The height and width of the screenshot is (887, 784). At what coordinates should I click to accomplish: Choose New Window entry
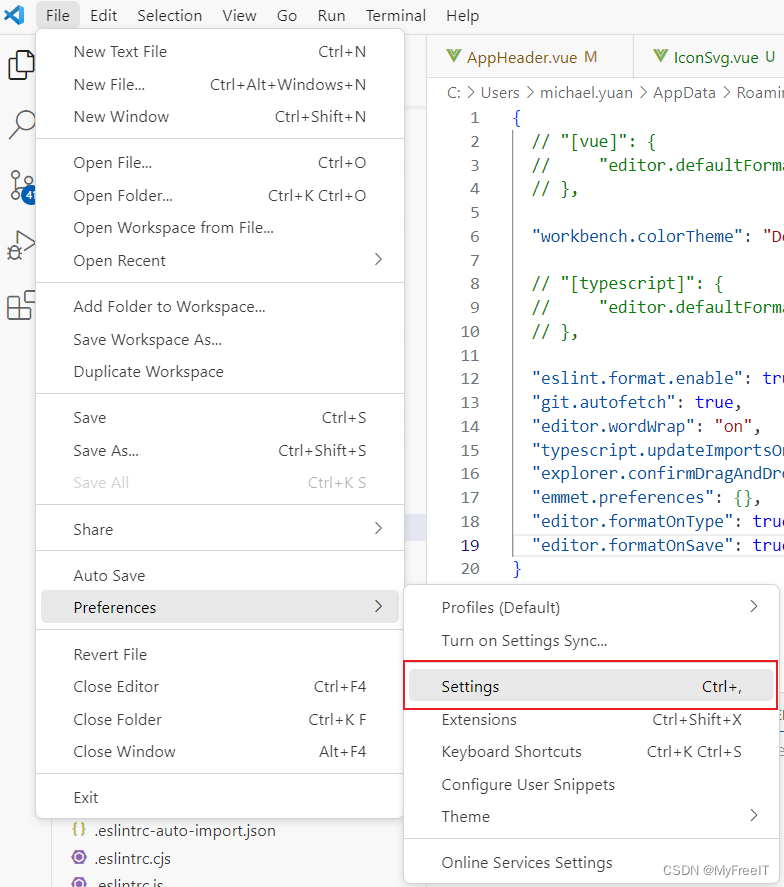tap(220, 117)
